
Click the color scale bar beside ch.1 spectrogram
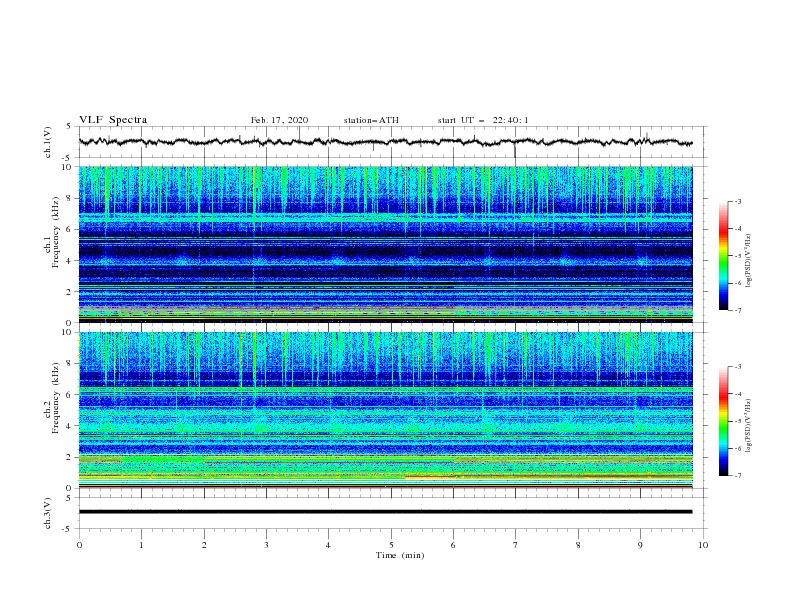723,255
